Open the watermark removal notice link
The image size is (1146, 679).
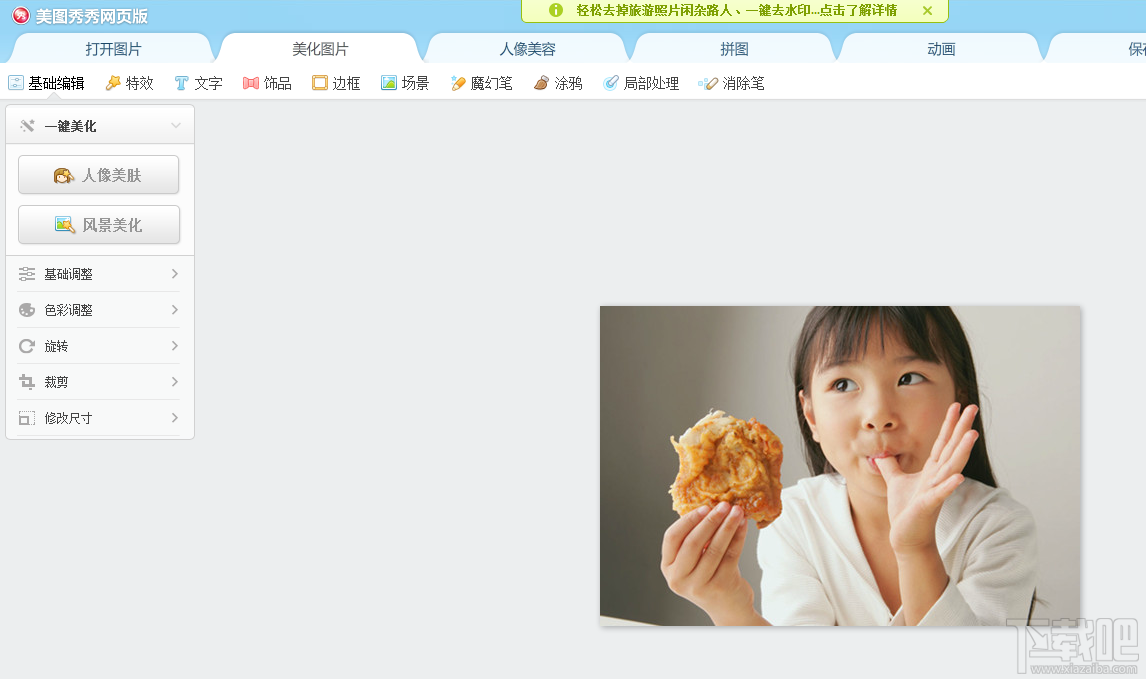pos(737,10)
